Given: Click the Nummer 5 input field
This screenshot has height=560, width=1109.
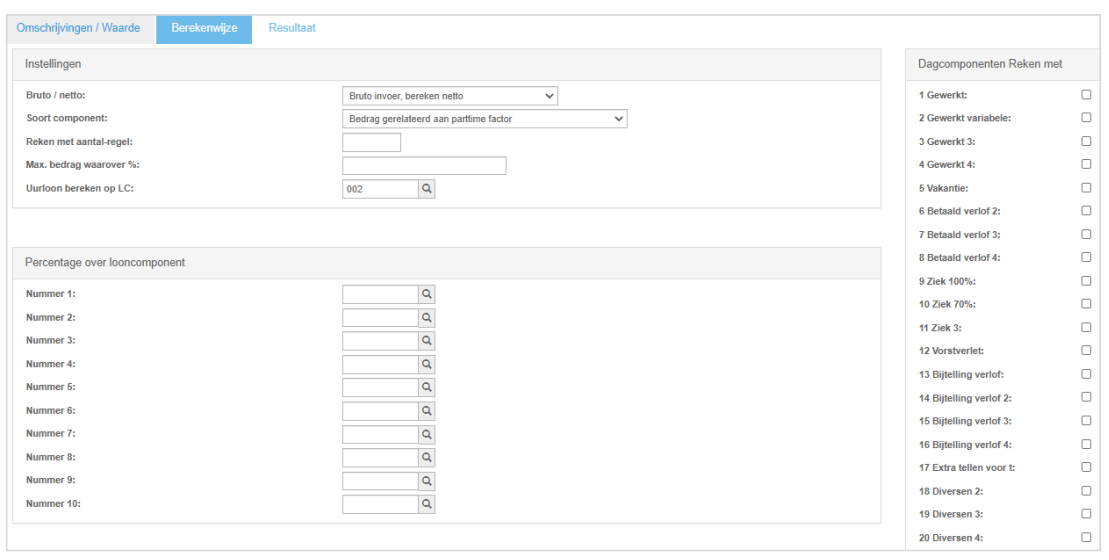Looking at the screenshot, I should coord(381,387).
